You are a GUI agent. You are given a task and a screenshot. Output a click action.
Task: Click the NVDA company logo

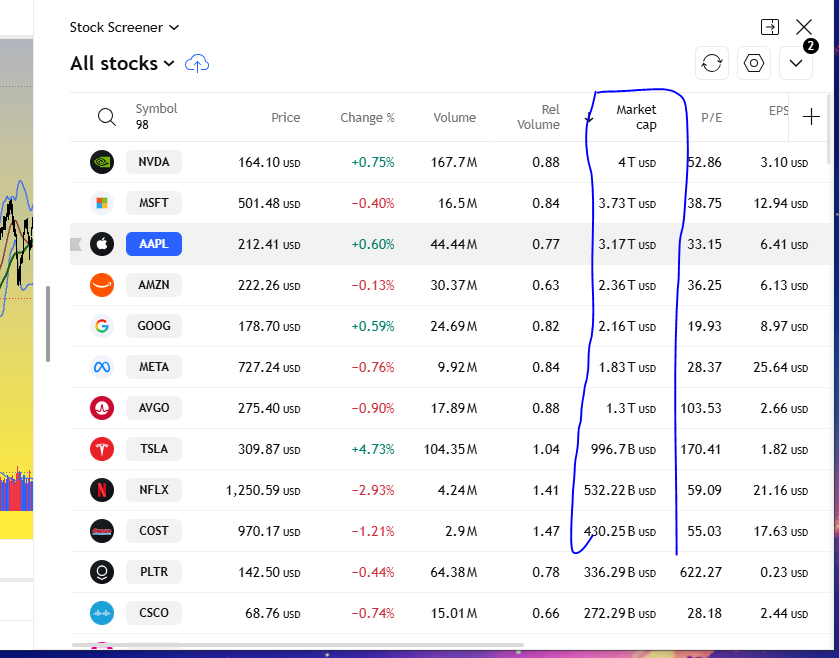[102, 162]
